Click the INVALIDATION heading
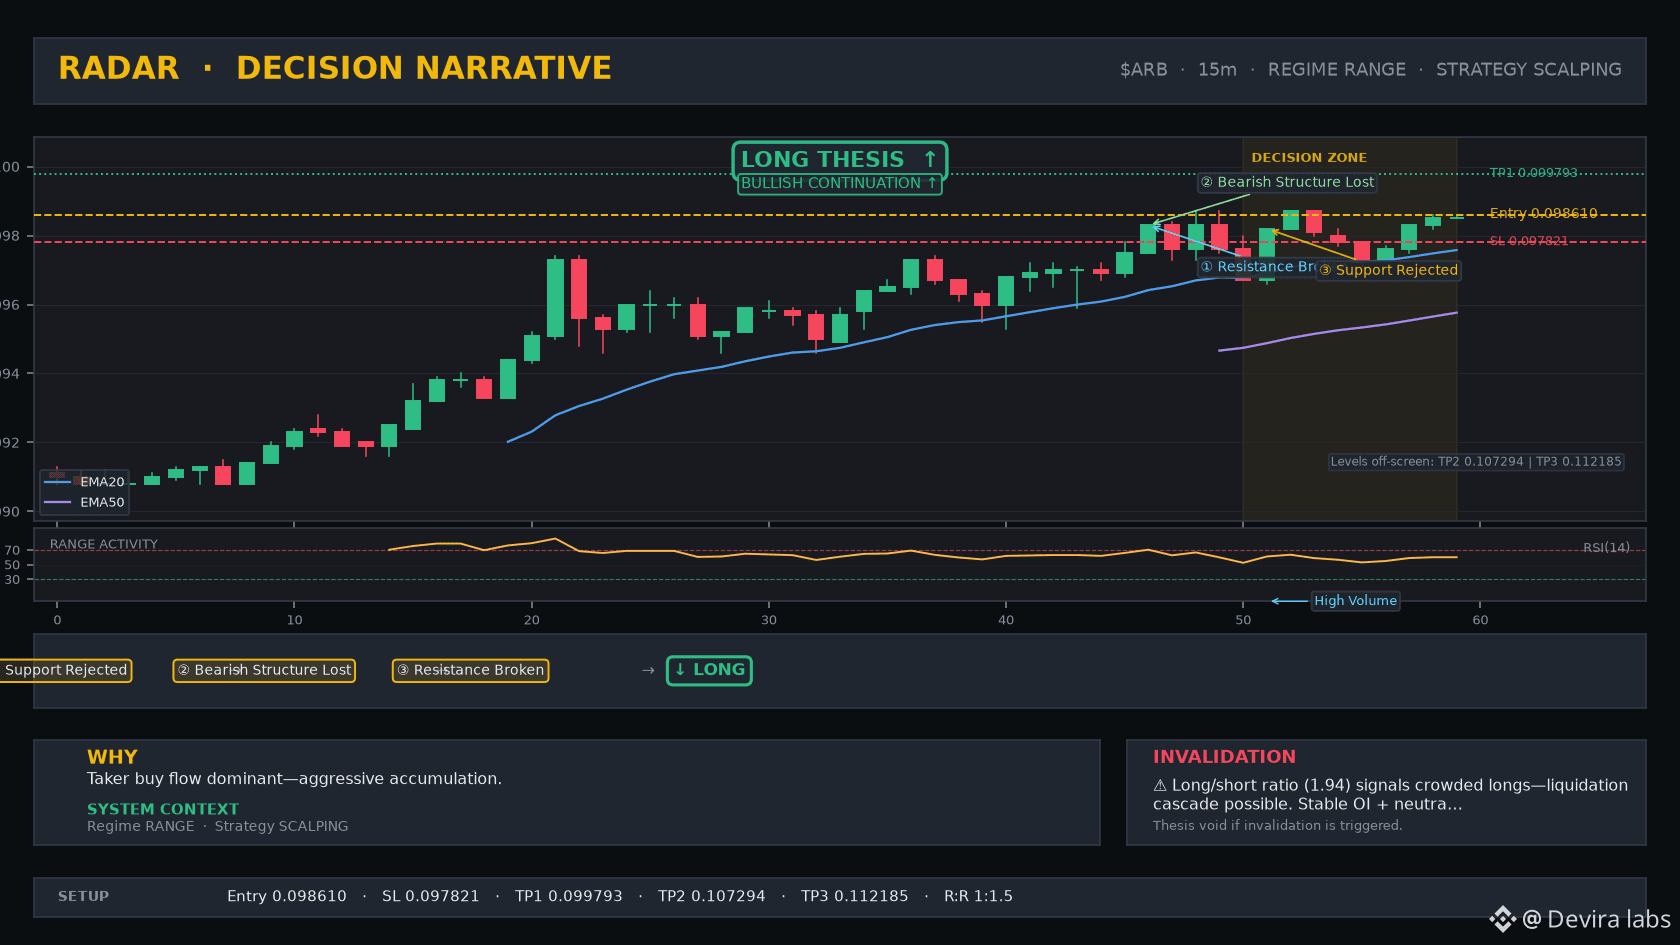Screen dimensions: 1680x945 pyautogui.click(x=1224, y=757)
